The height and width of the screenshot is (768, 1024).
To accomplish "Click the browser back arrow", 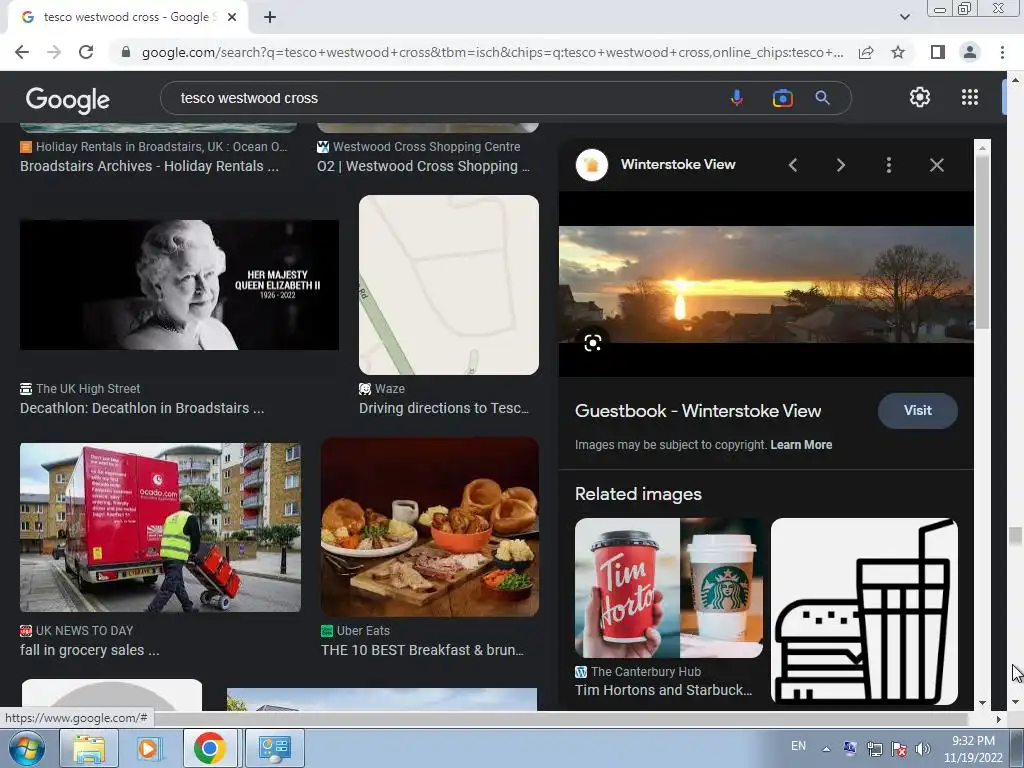I will point(22,52).
